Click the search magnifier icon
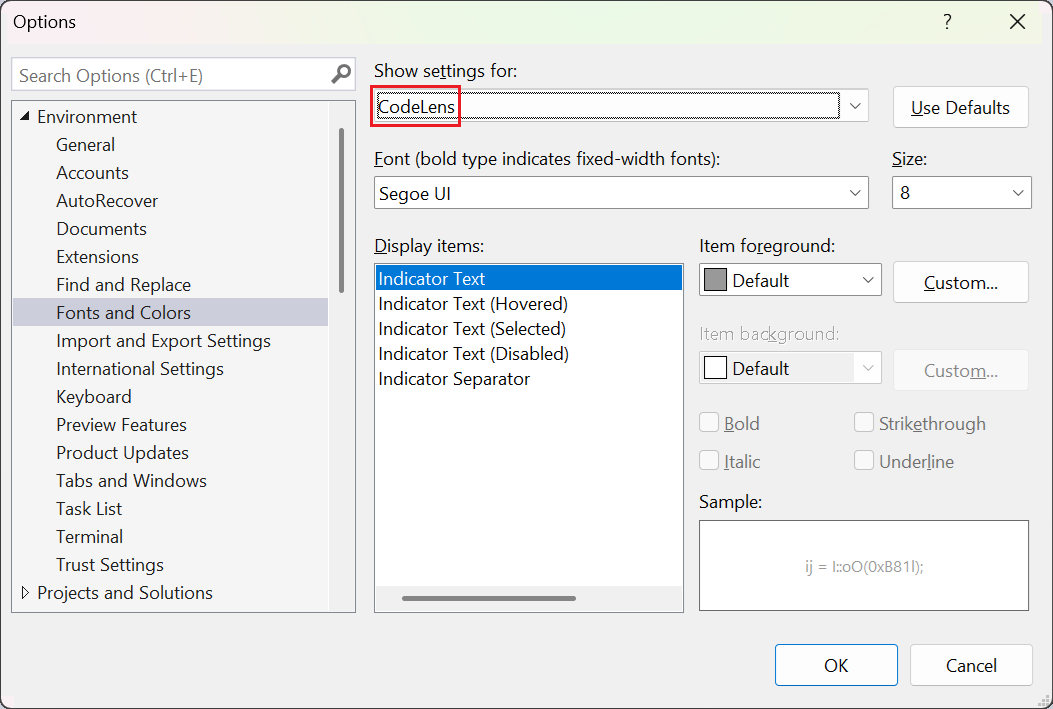The height and width of the screenshot is (709, 1053). point(341,74)
